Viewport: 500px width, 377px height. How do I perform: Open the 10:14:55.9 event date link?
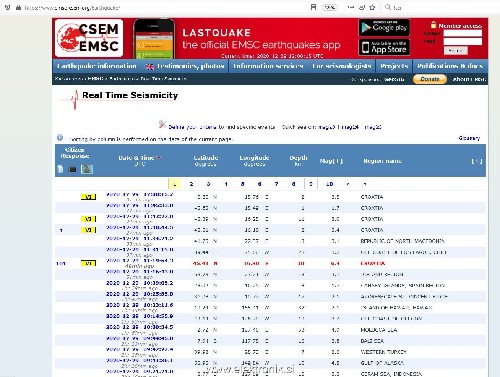click(x=140, y=316)
